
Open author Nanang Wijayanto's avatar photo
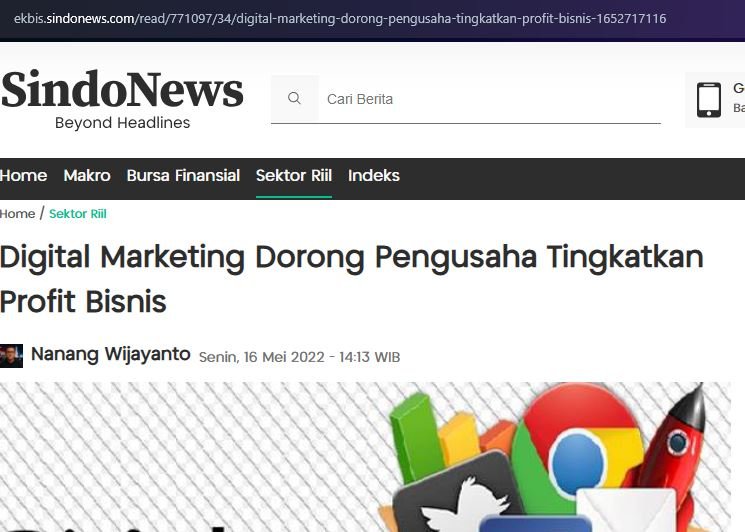tap(11, 356)
